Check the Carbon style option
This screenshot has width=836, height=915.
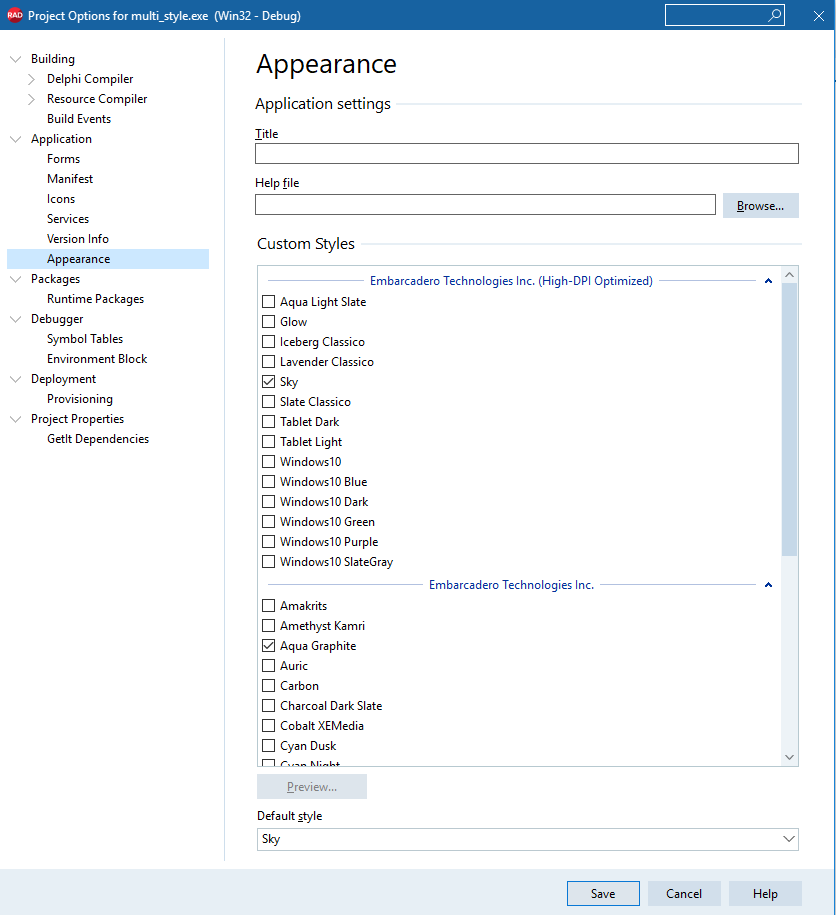tap(268, 686)
